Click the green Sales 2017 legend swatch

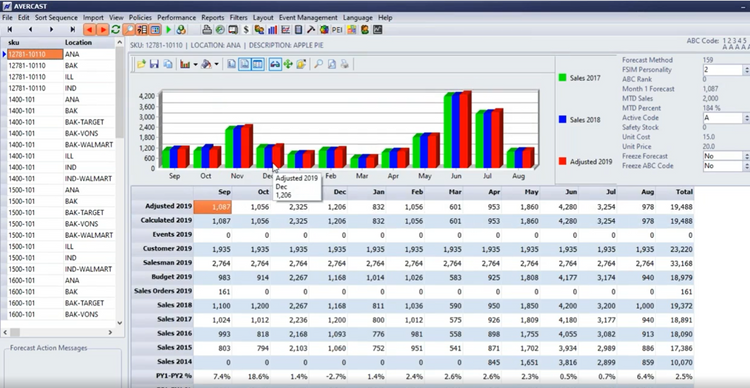pos(562,78)
